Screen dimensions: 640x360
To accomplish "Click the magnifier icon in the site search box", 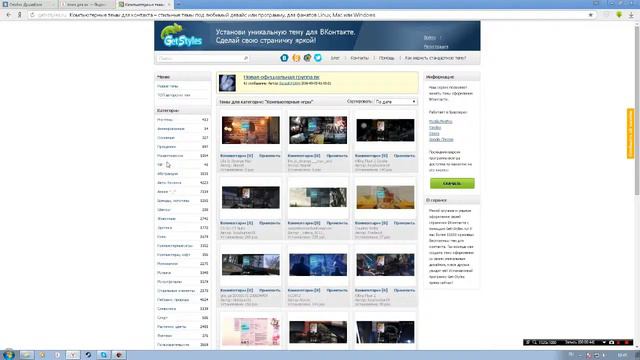I will point(246,58).
